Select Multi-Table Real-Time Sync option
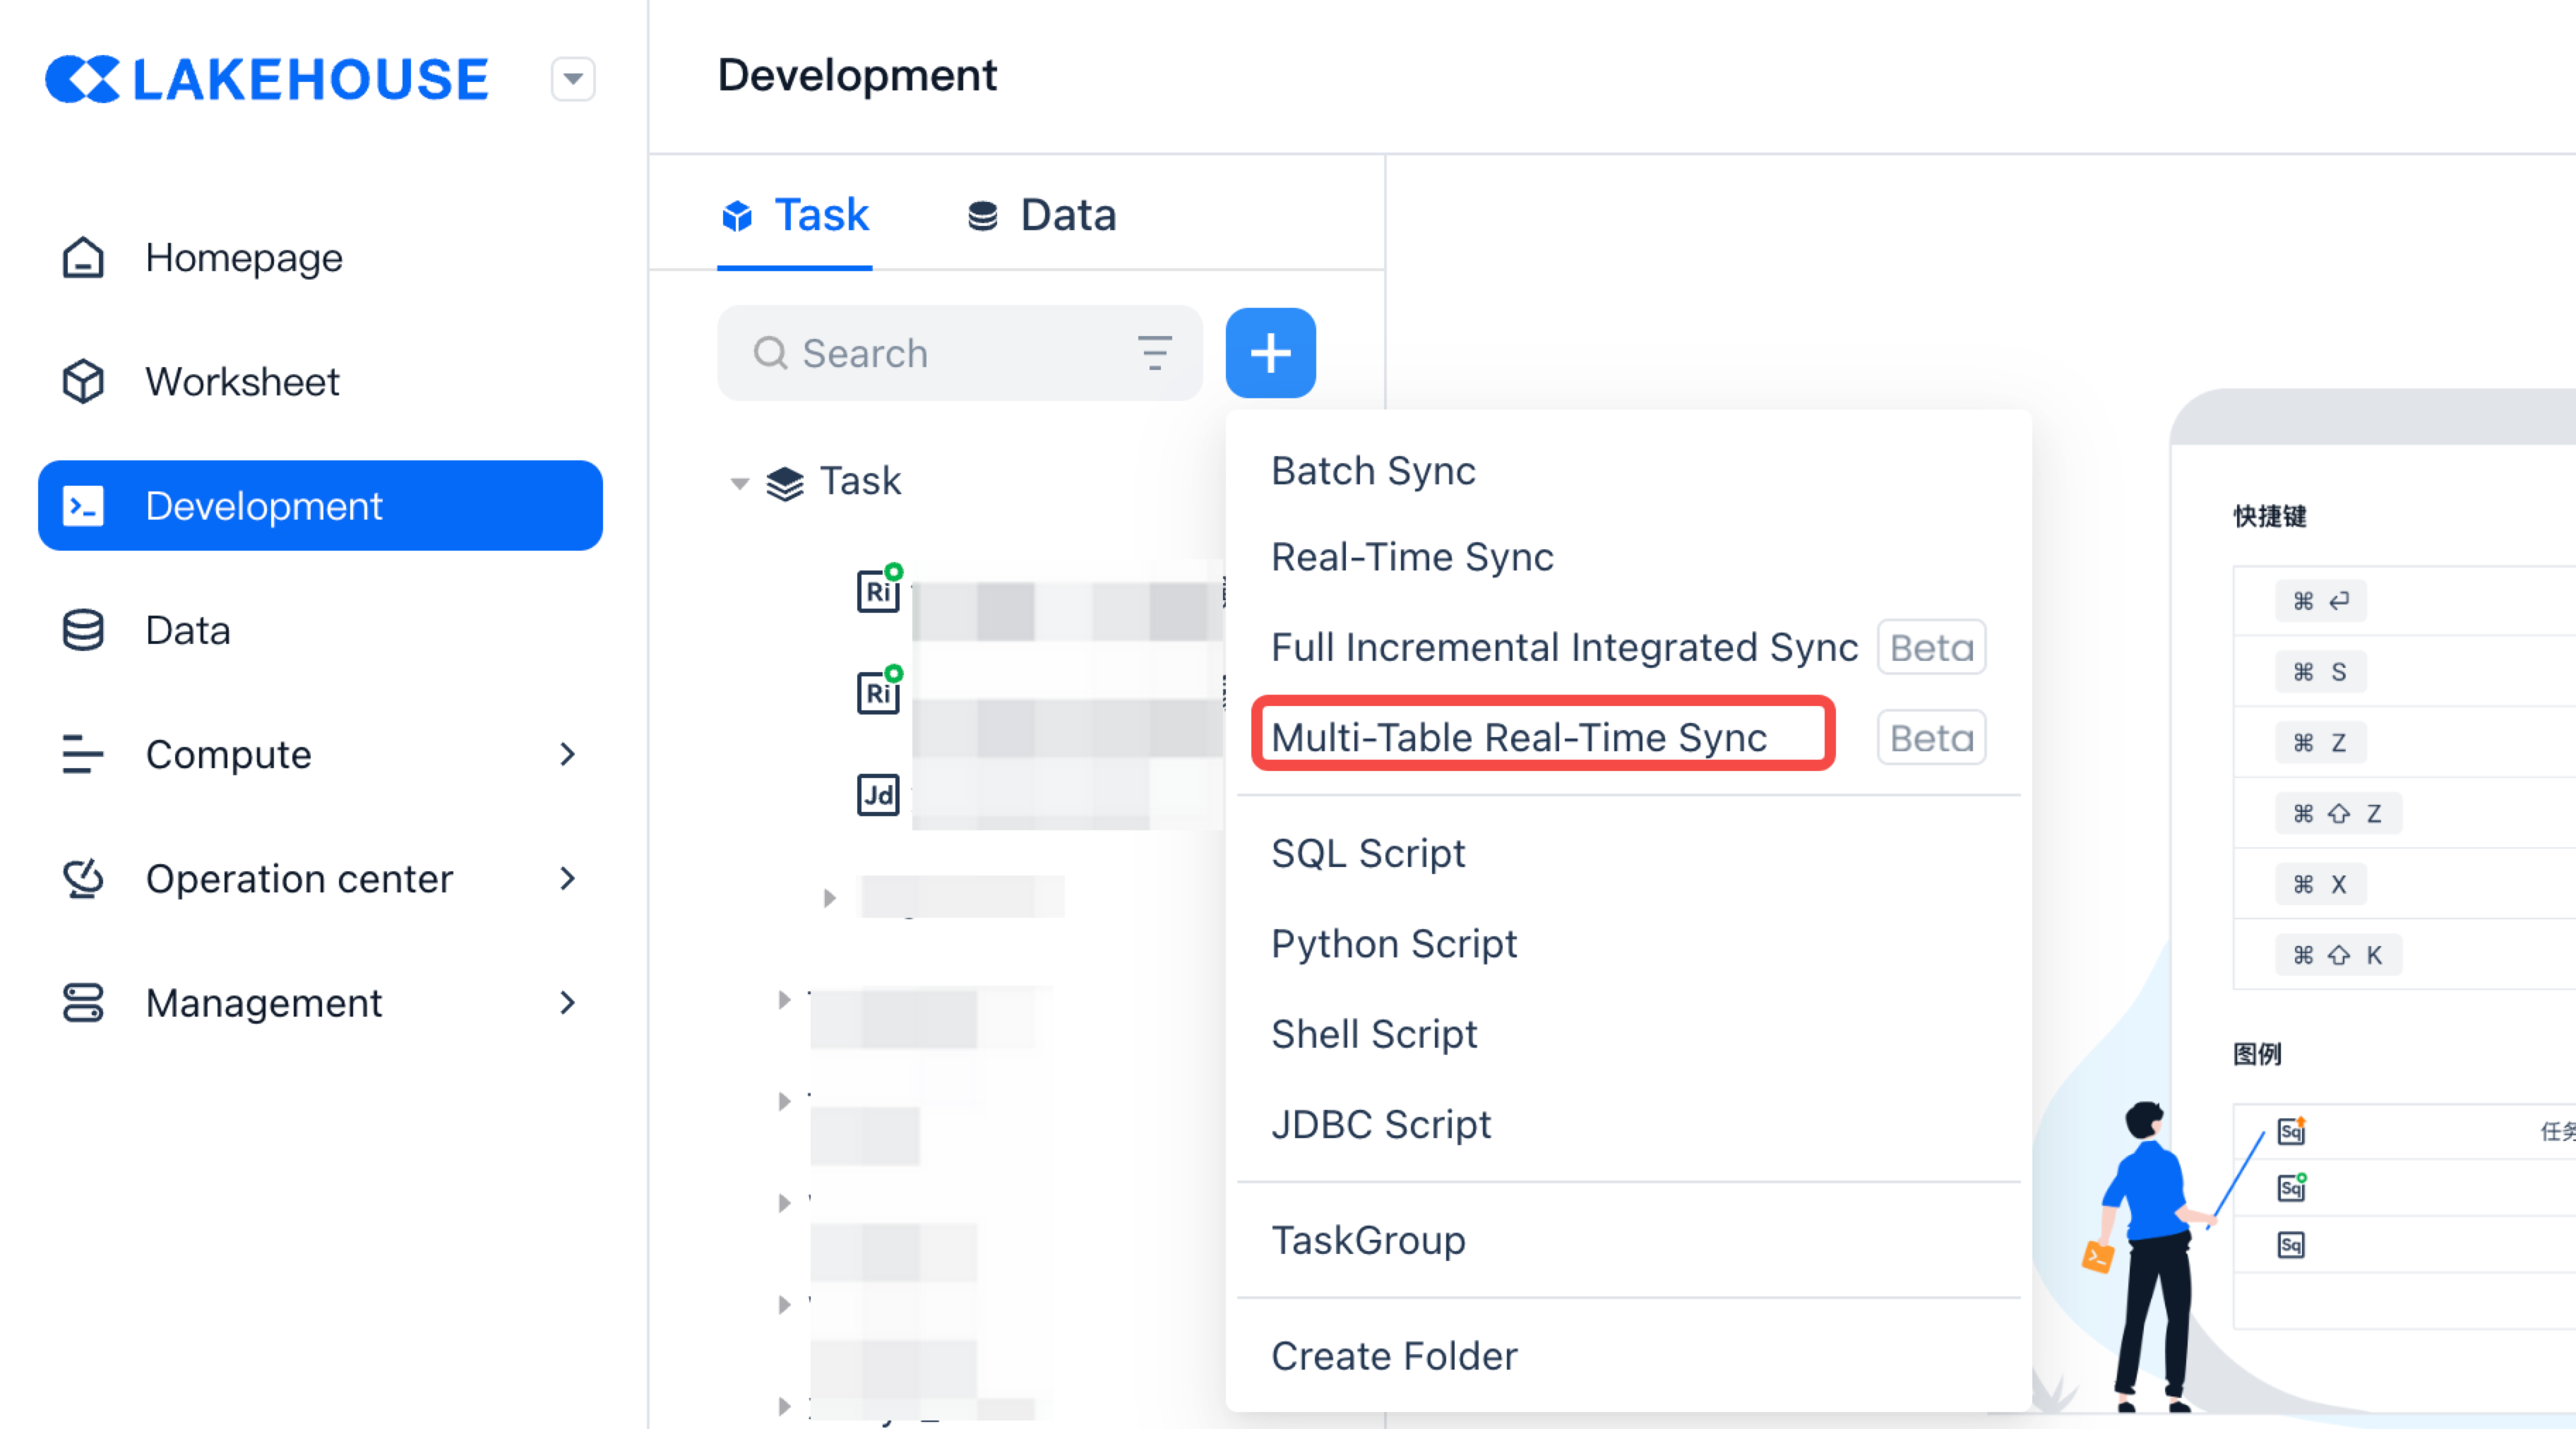Viewport: 2576px width, 1429px height. point(1518,738)
